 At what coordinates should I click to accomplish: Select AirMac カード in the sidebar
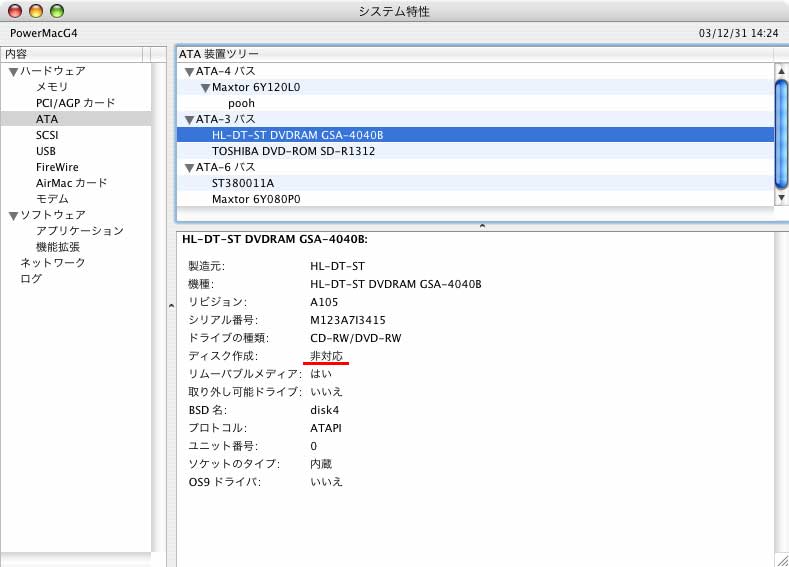click(71, 183)
